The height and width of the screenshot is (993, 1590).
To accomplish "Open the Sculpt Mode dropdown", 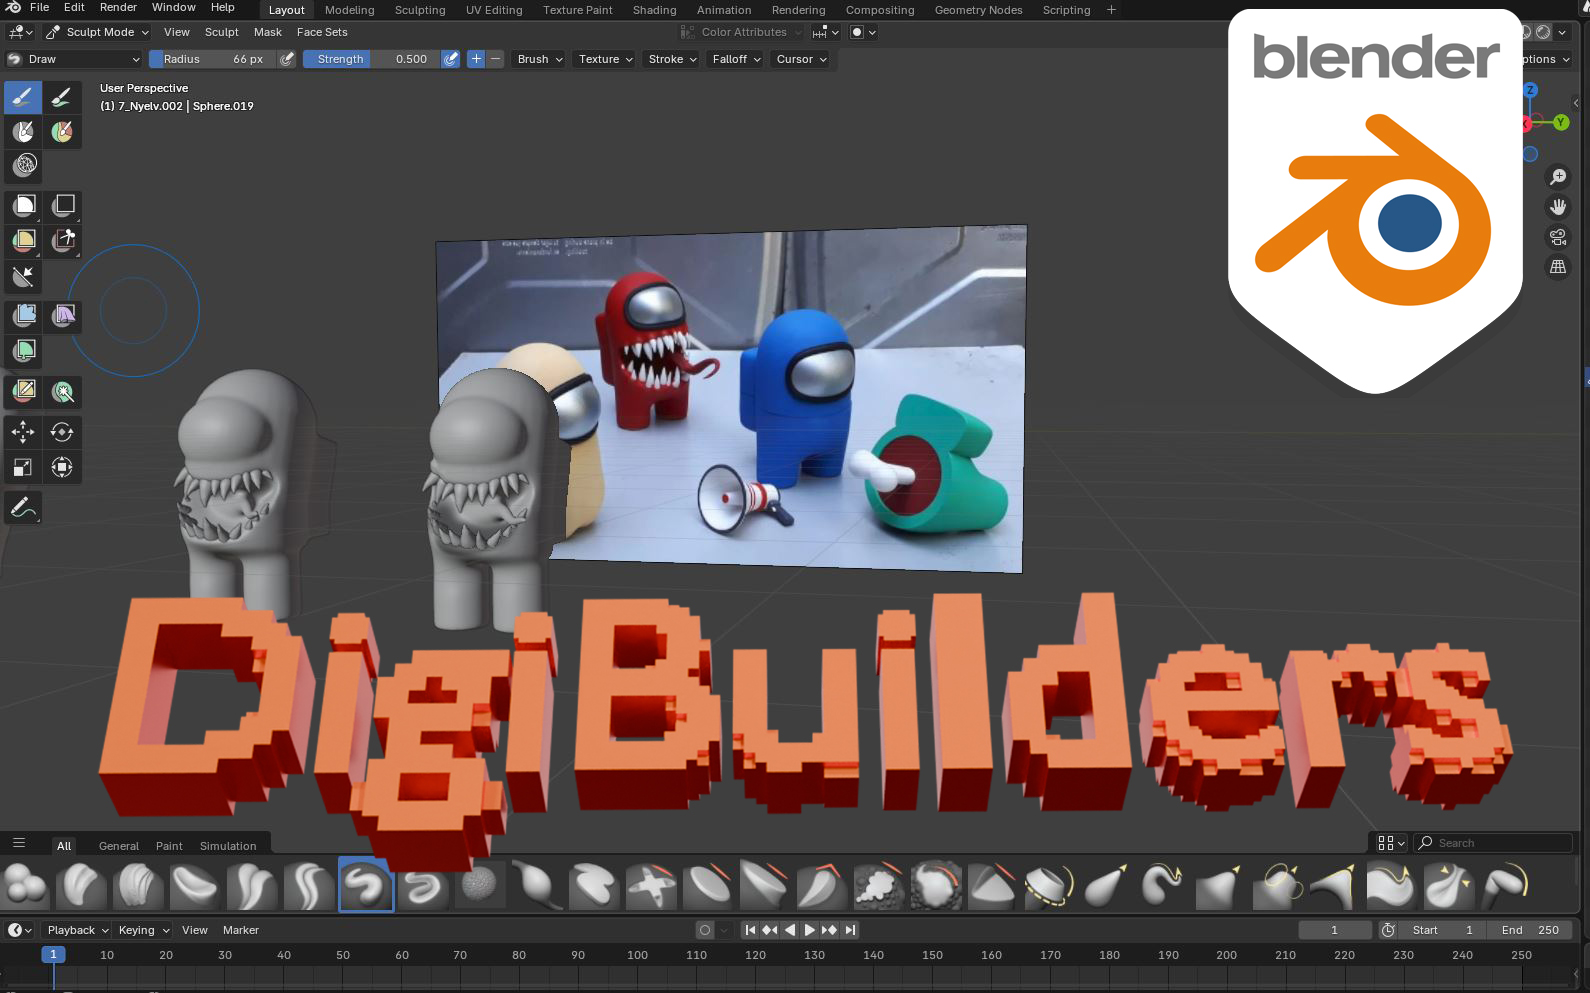I will [x=99, y=32].
